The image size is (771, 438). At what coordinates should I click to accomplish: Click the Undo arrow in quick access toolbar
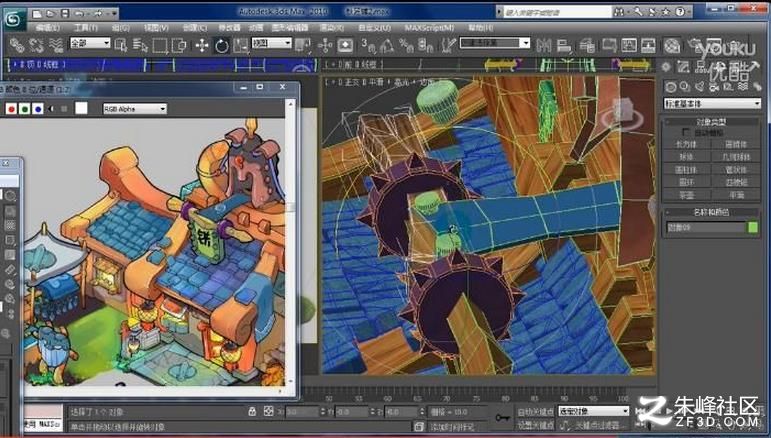tap(80, 14)
